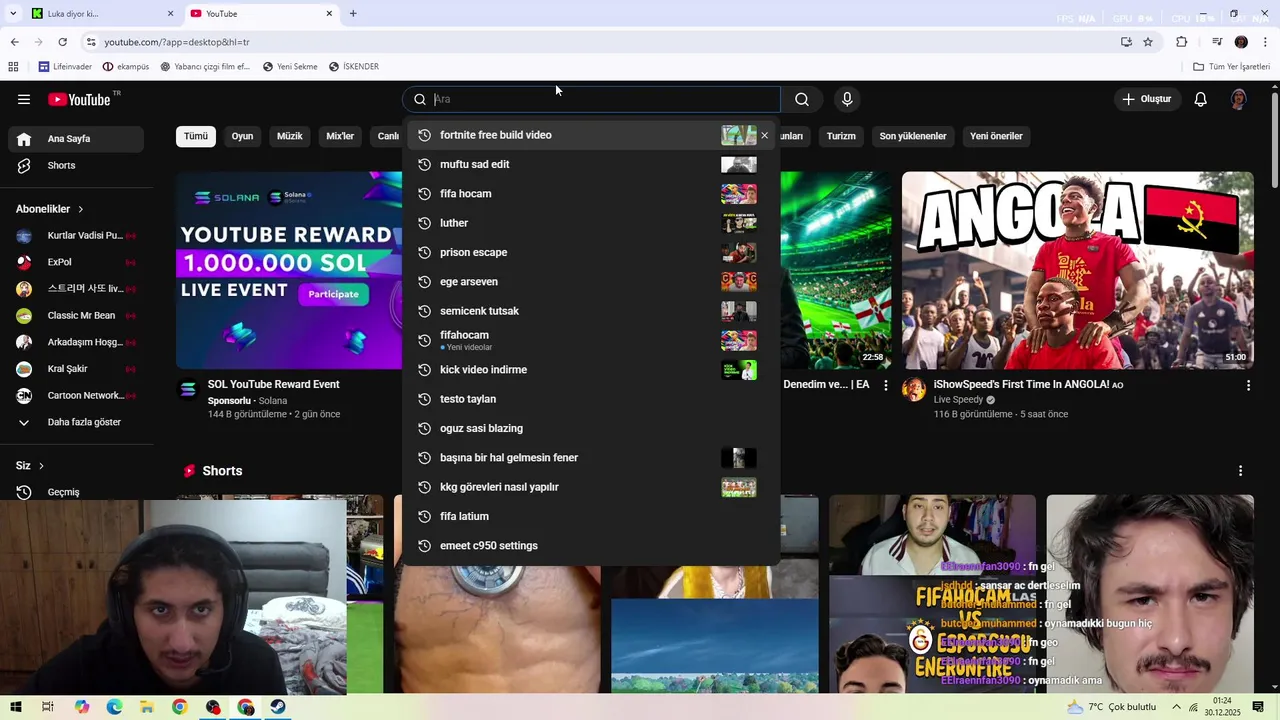Image resolution: width=1280 pixels, height=720 pixels.
Task: Open the ANGOLA video thumbnail
Action: (1077, 270)
